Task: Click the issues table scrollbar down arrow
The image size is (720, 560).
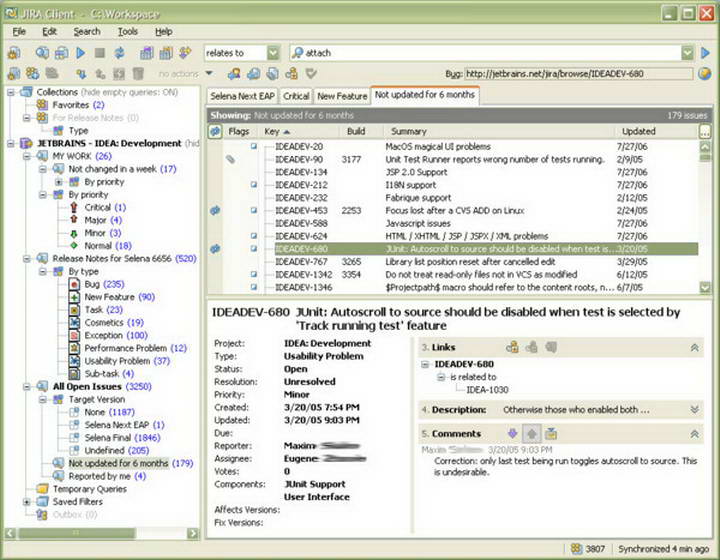Action: coord(705,287)
